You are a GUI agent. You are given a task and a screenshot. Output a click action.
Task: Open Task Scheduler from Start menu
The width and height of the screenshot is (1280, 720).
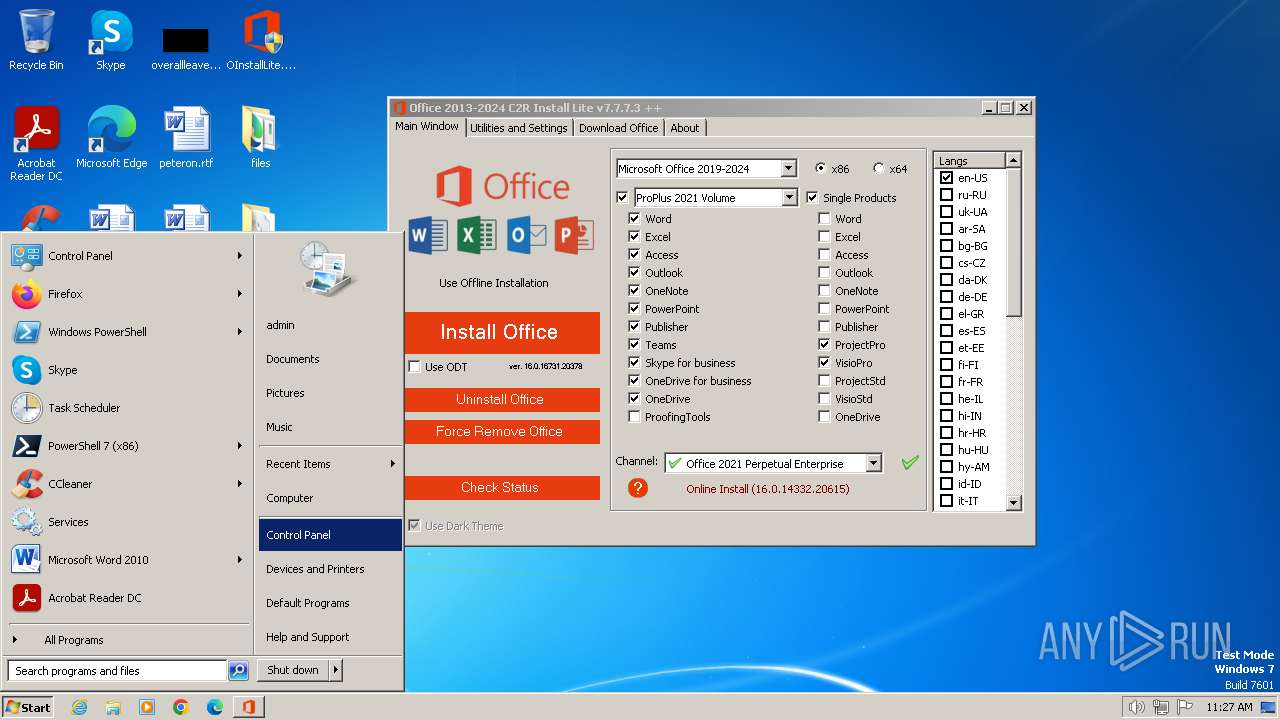point(127,408)
